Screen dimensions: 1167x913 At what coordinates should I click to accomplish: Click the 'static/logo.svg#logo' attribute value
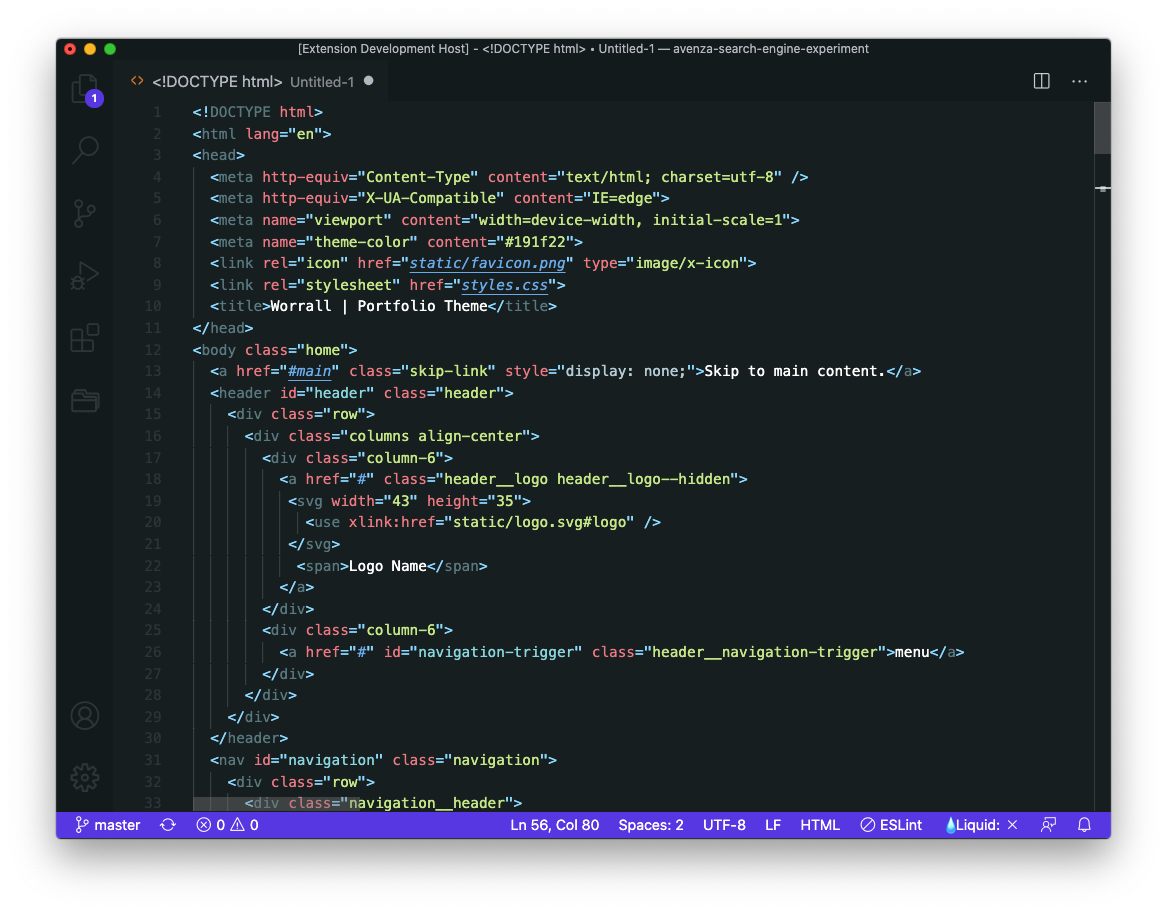coord(540,522)
